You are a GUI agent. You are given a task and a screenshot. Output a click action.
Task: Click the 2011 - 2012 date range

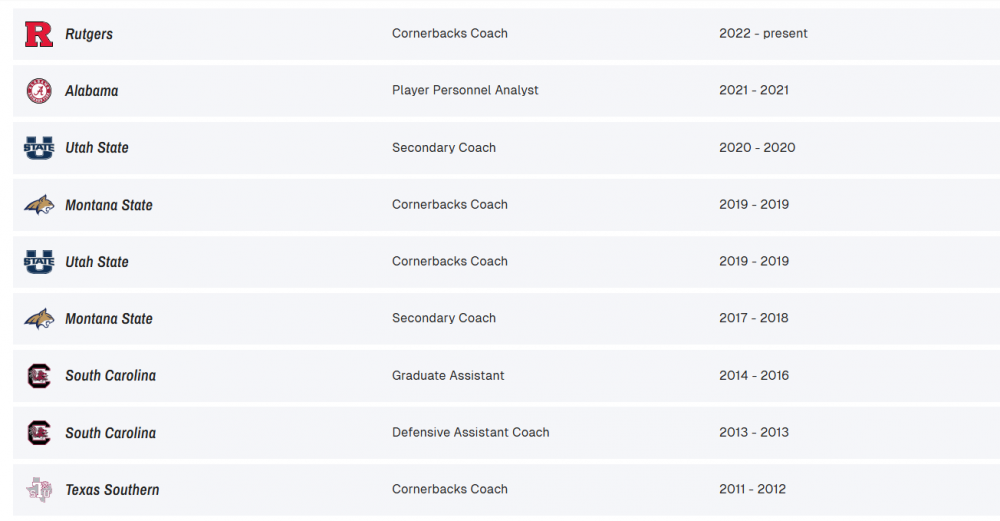click(x=752, y=490)
